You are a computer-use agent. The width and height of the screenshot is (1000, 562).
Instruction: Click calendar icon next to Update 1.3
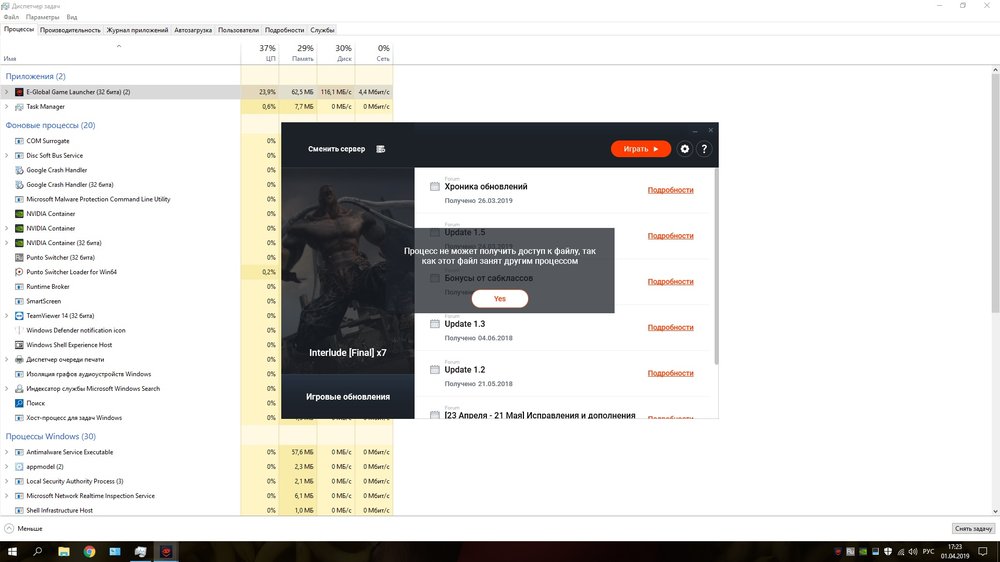pyautogui.click(x=434, y=324)
